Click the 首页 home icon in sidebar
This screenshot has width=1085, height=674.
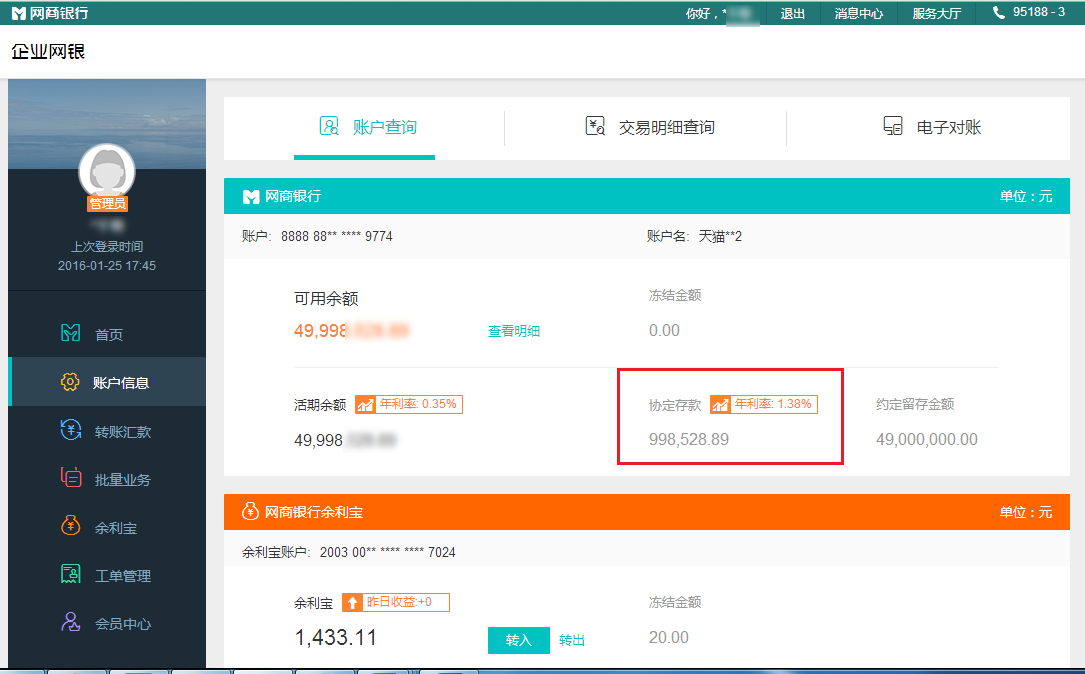(71, 333)
